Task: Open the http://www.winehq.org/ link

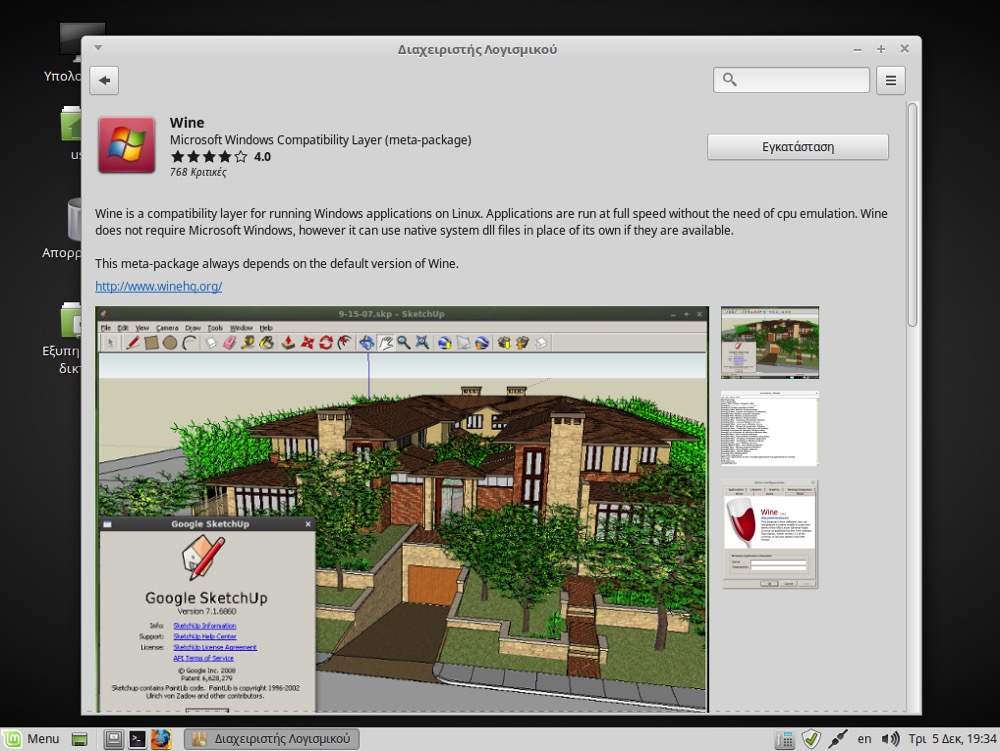Action: [x=159, y=286]
